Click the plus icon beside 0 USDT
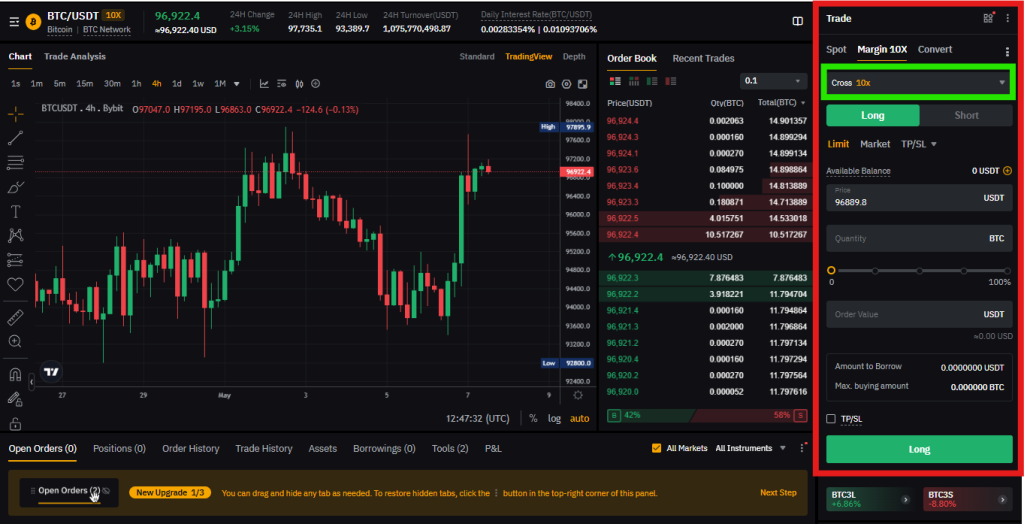This screenshot has width=1024, height=524. tap(1008, 171)
